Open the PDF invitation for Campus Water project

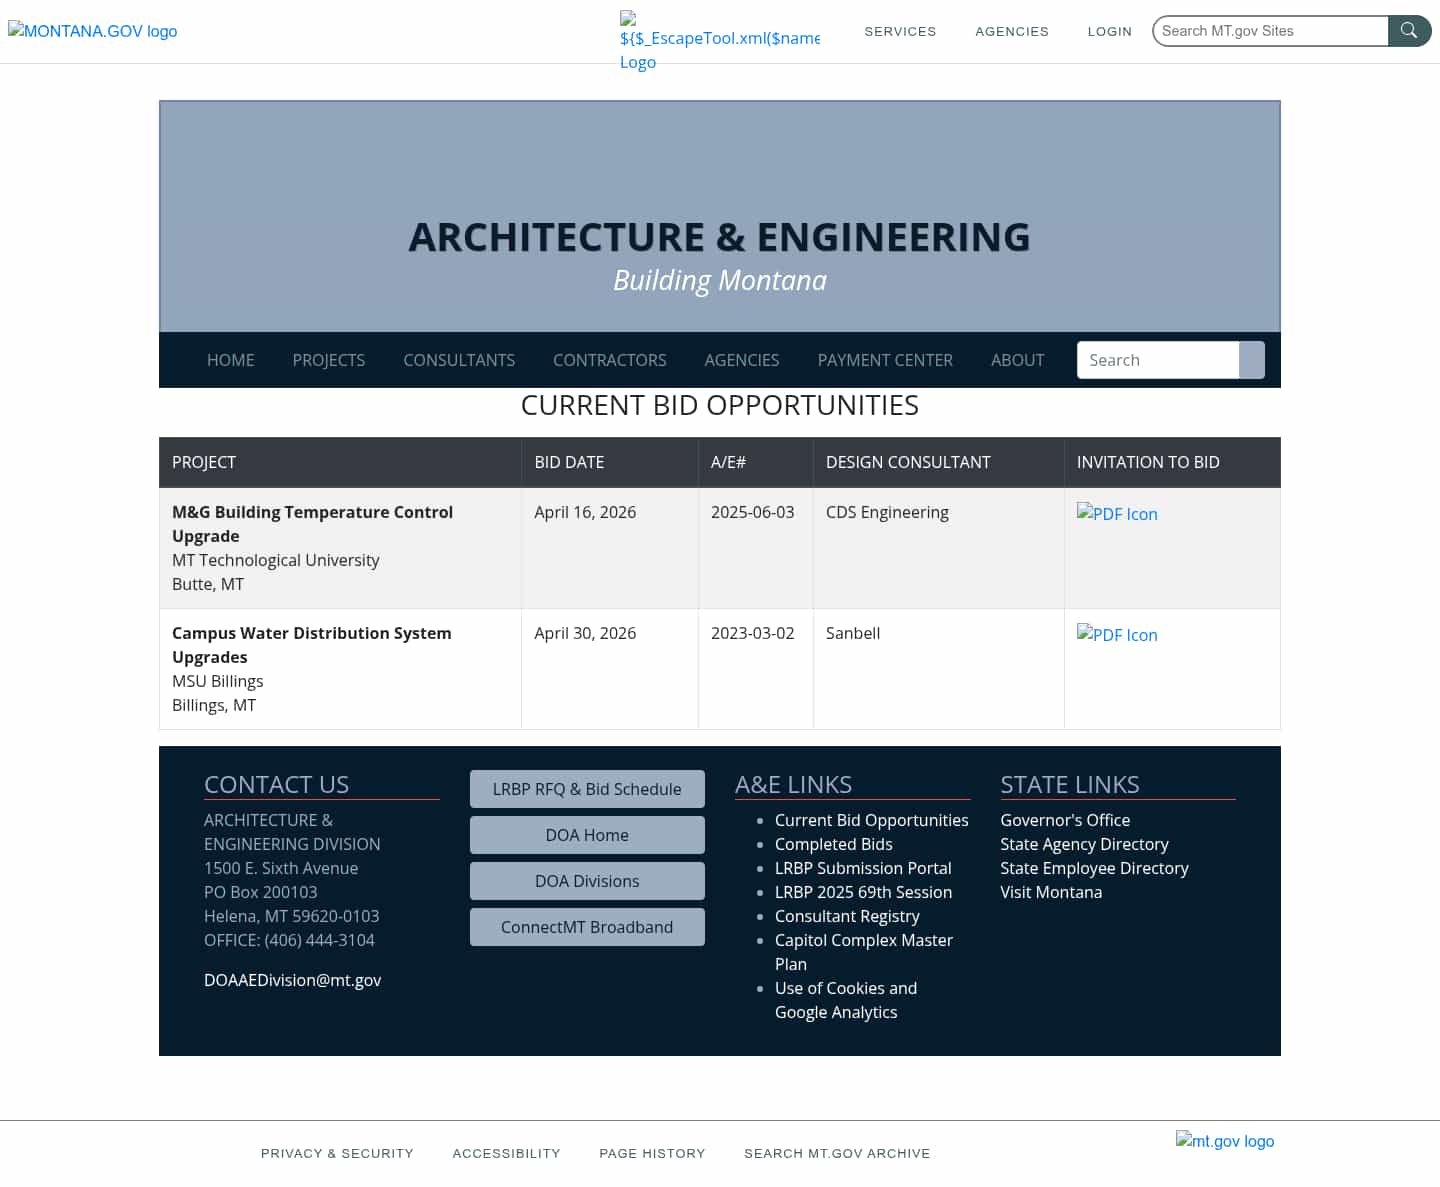[x=1117, y=635]
